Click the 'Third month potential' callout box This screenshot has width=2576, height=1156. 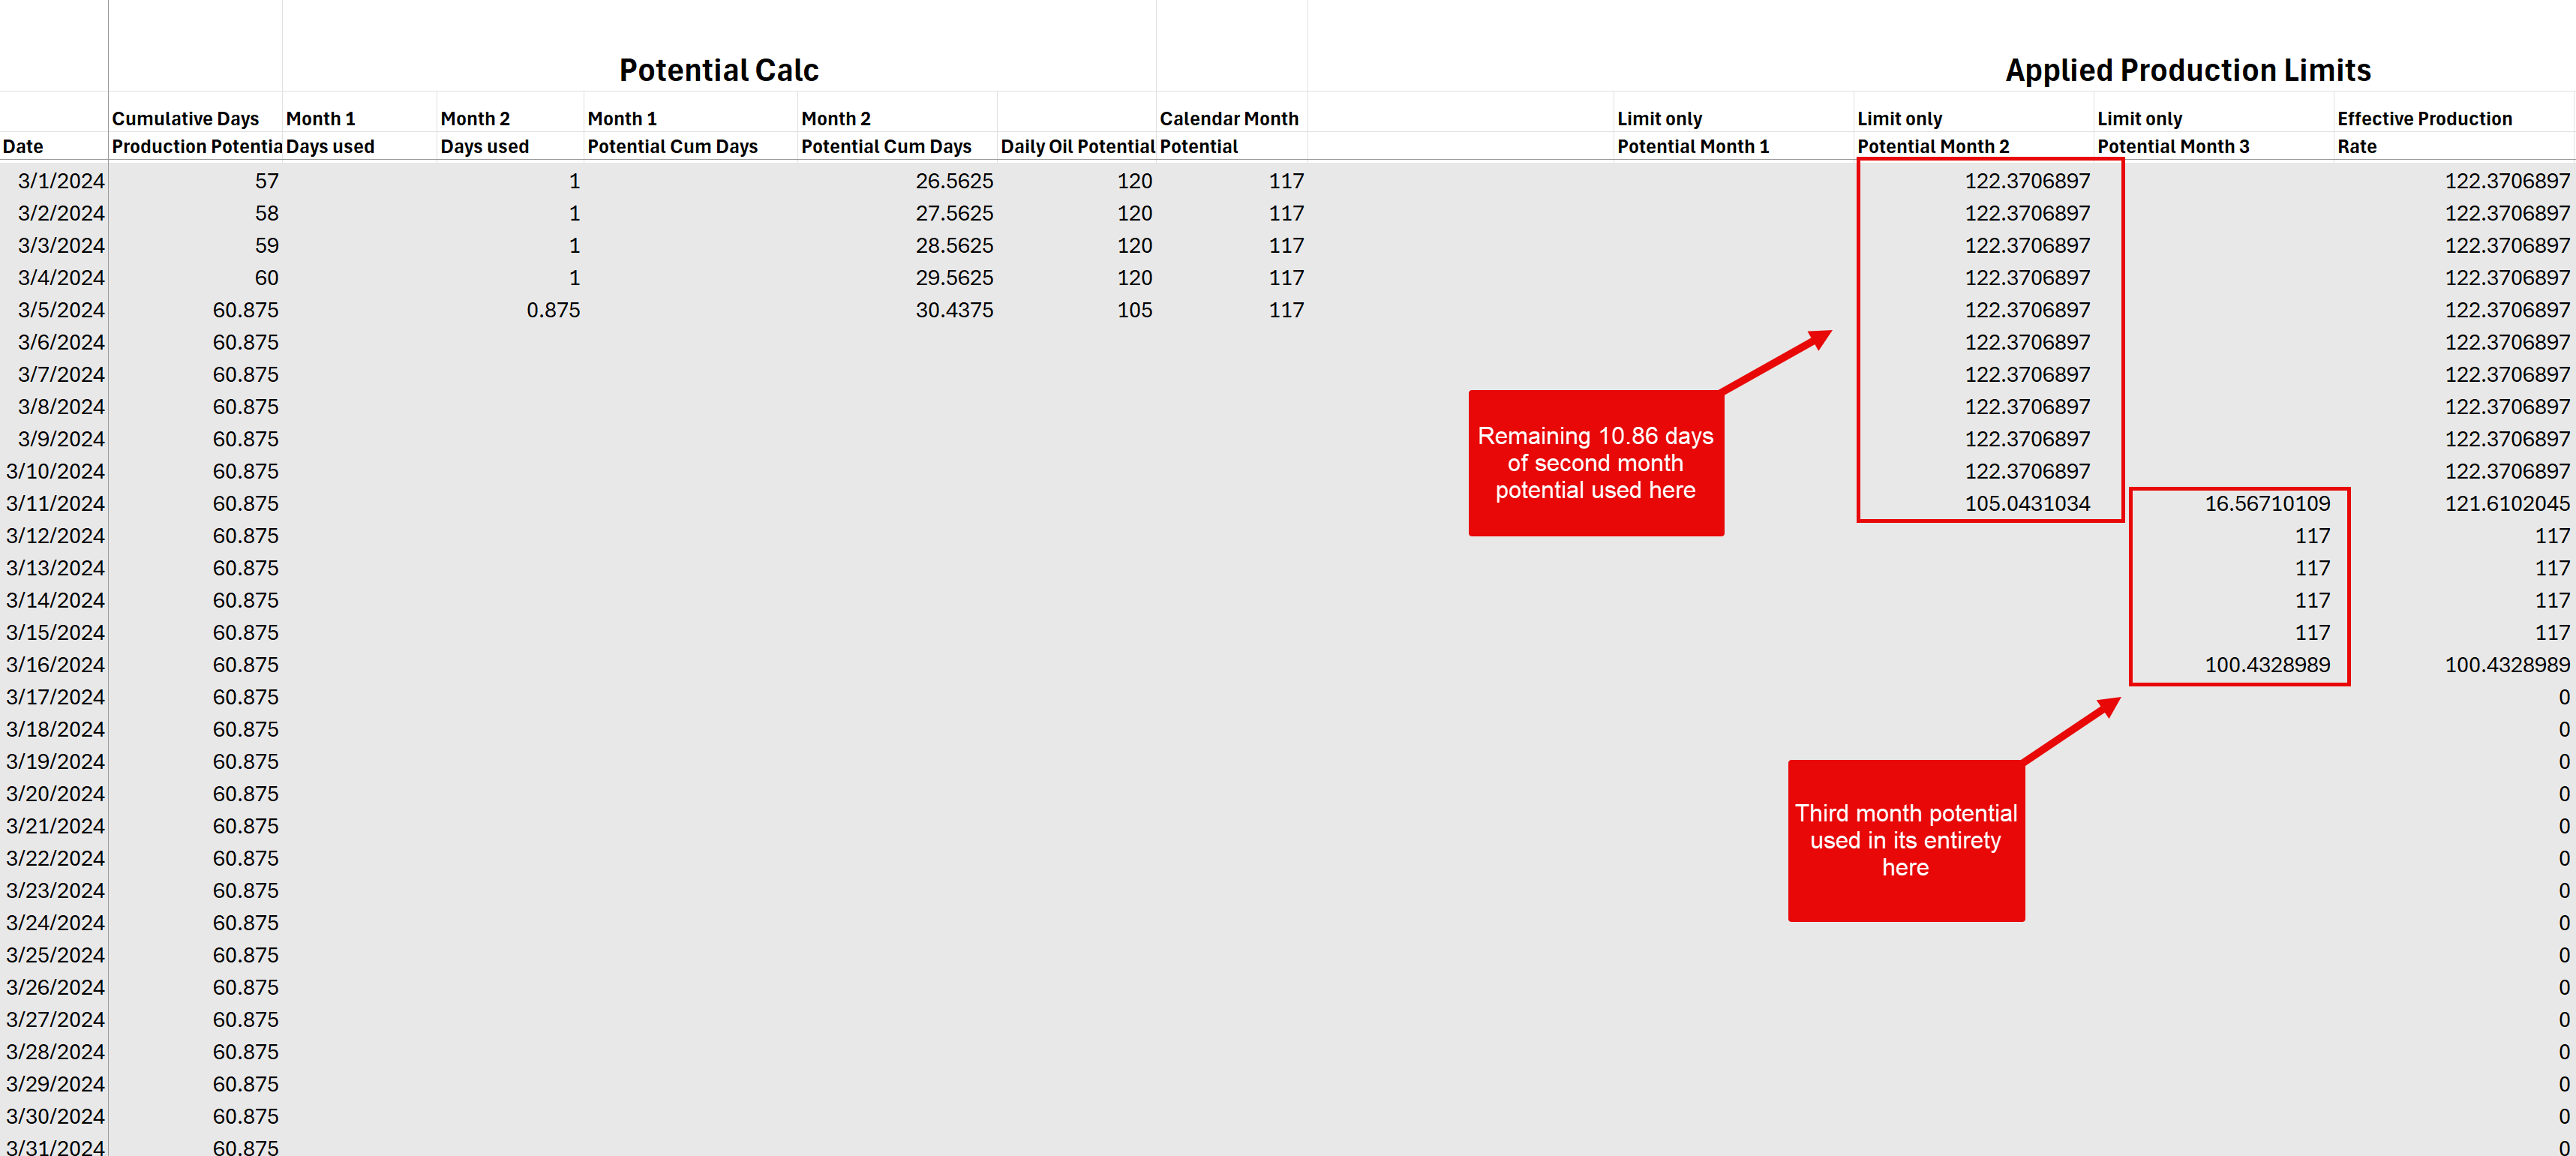click(x=1905, y=840)
